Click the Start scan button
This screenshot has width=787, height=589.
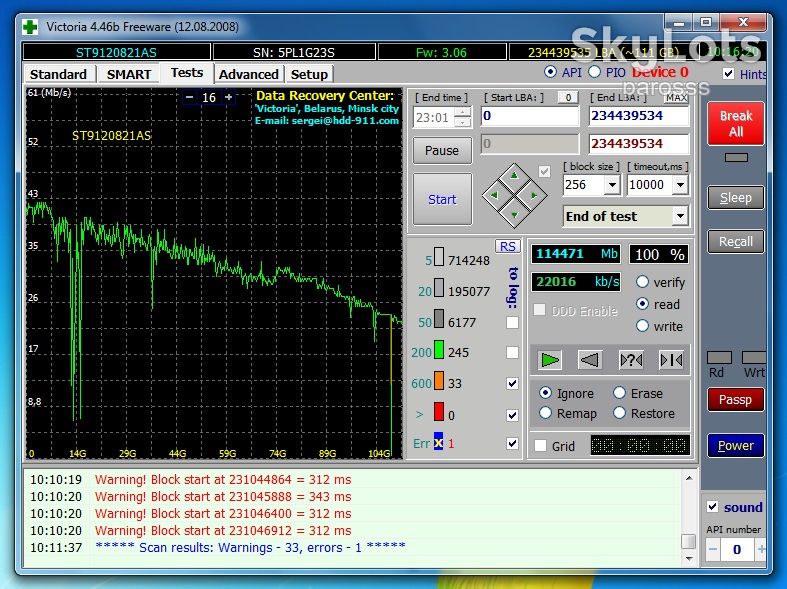tap(442, 199)
